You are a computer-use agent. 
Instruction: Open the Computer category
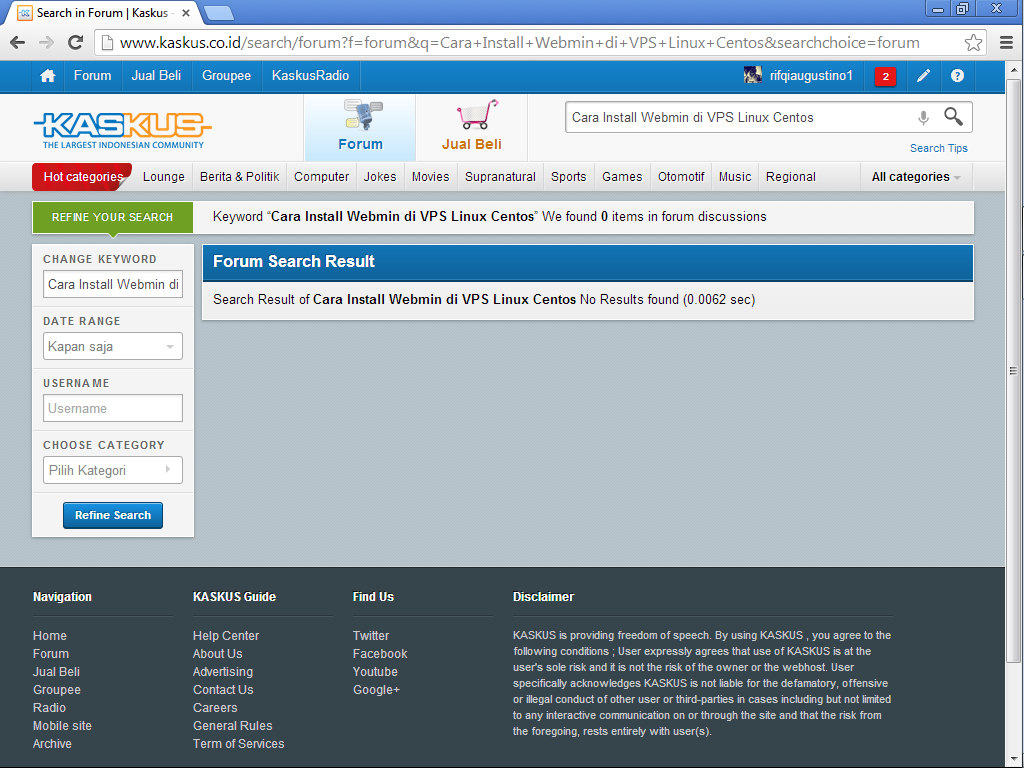point(321,177)
